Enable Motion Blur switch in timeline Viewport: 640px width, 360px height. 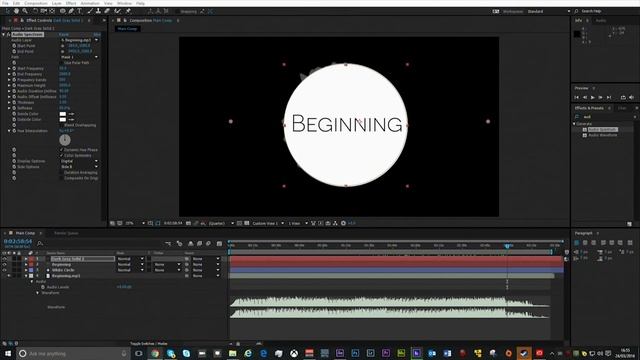209,244
